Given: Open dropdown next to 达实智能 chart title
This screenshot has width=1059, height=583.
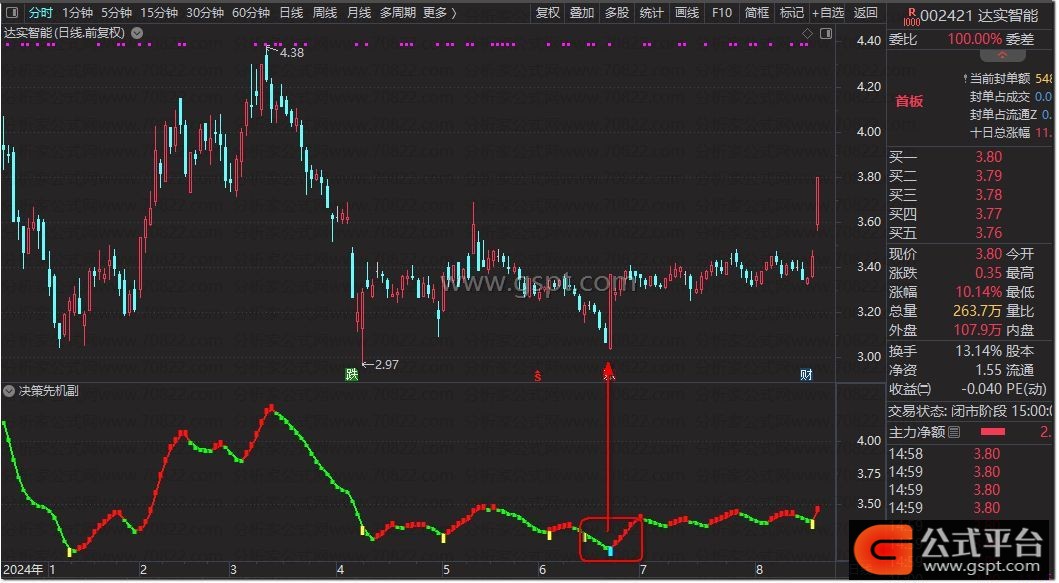Looking at the screenshot, I should tap(137, 32).
